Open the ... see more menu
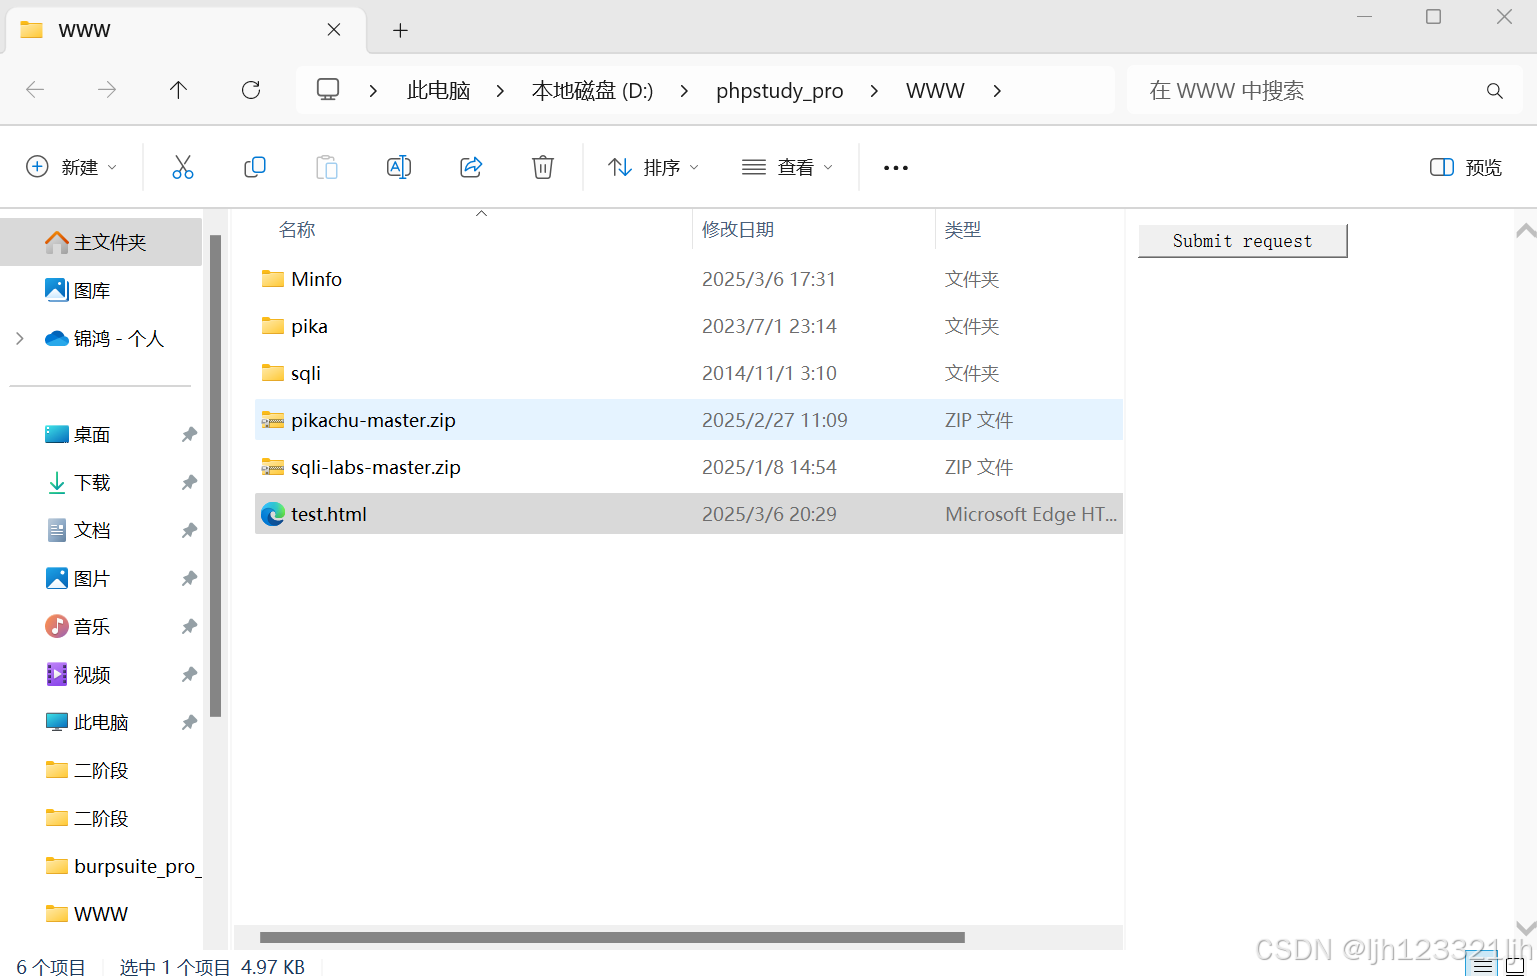This screenshot has width=1537, height=976. coord(894,167)
